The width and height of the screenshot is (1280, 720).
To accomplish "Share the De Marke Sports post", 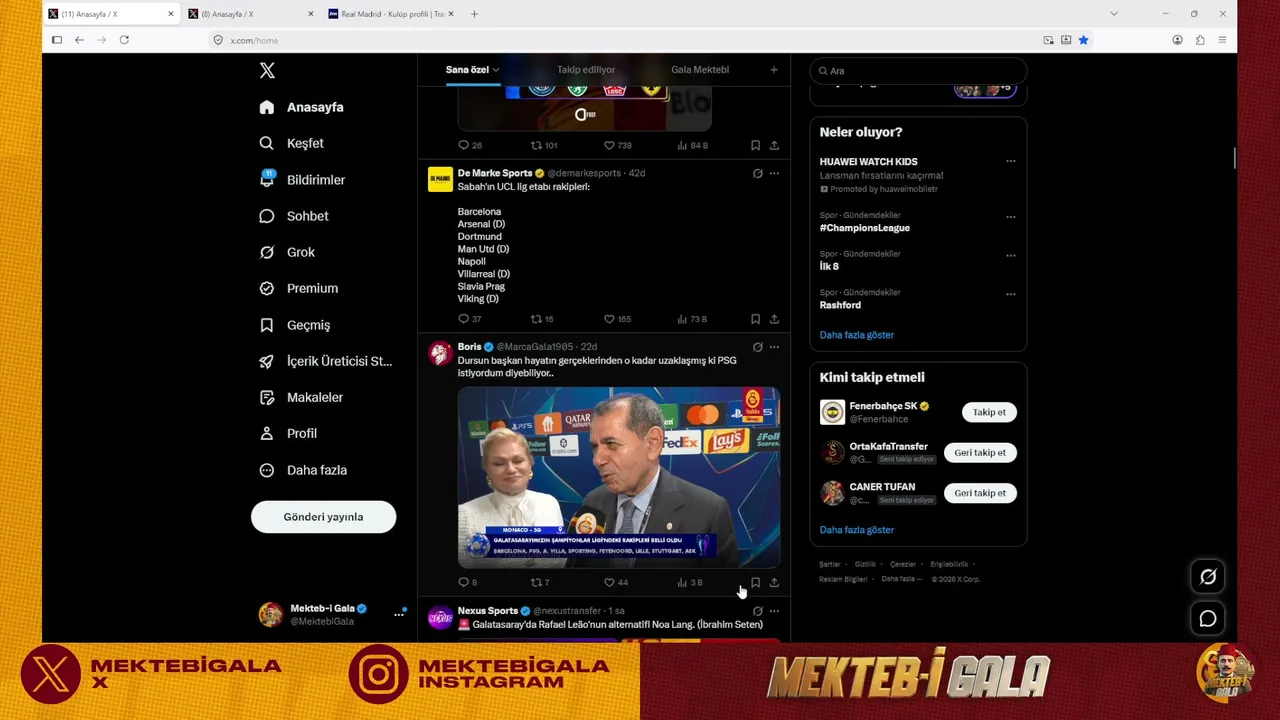I will [774, 319].
